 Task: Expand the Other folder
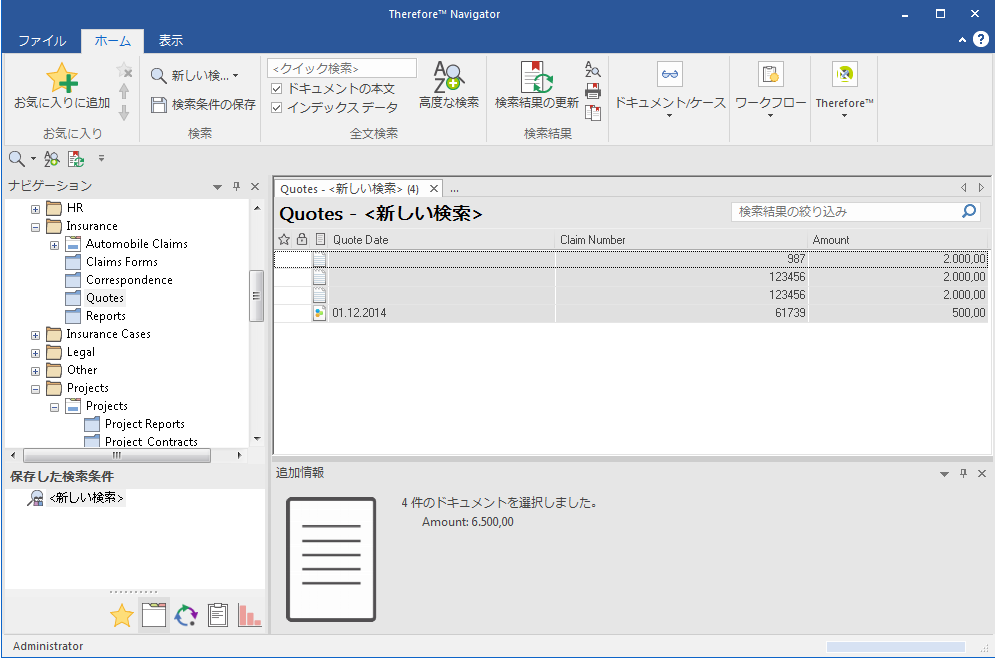(x=36, y=371)
